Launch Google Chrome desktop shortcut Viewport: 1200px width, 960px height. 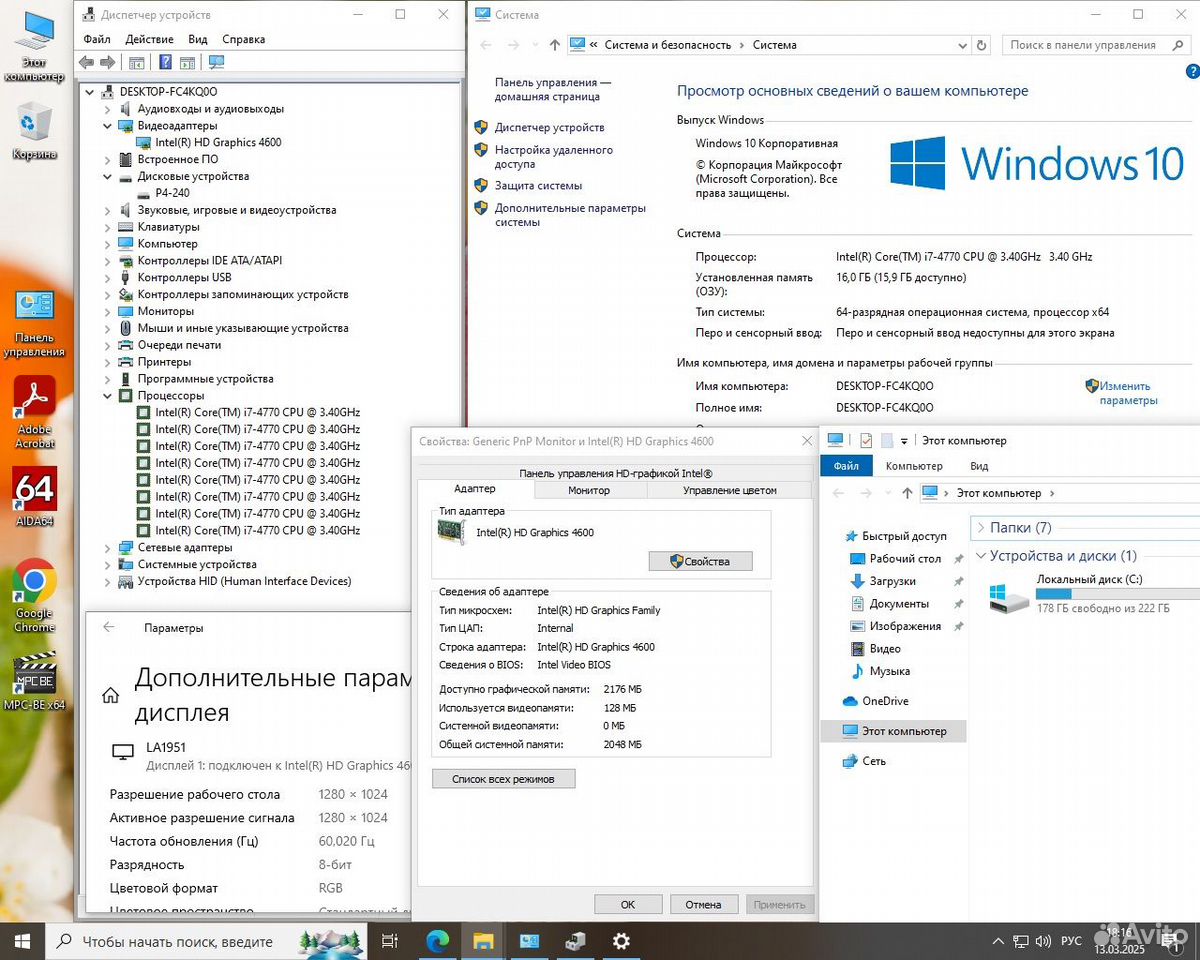pyautogui.click(x=34, y=595)
